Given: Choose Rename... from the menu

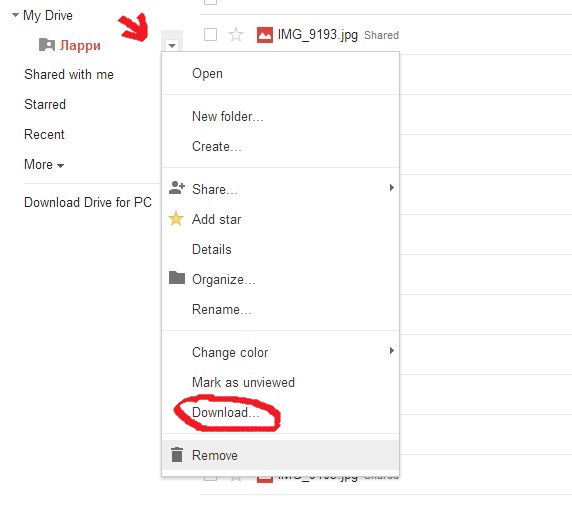Looking at the screenshot, I should 280,309.
